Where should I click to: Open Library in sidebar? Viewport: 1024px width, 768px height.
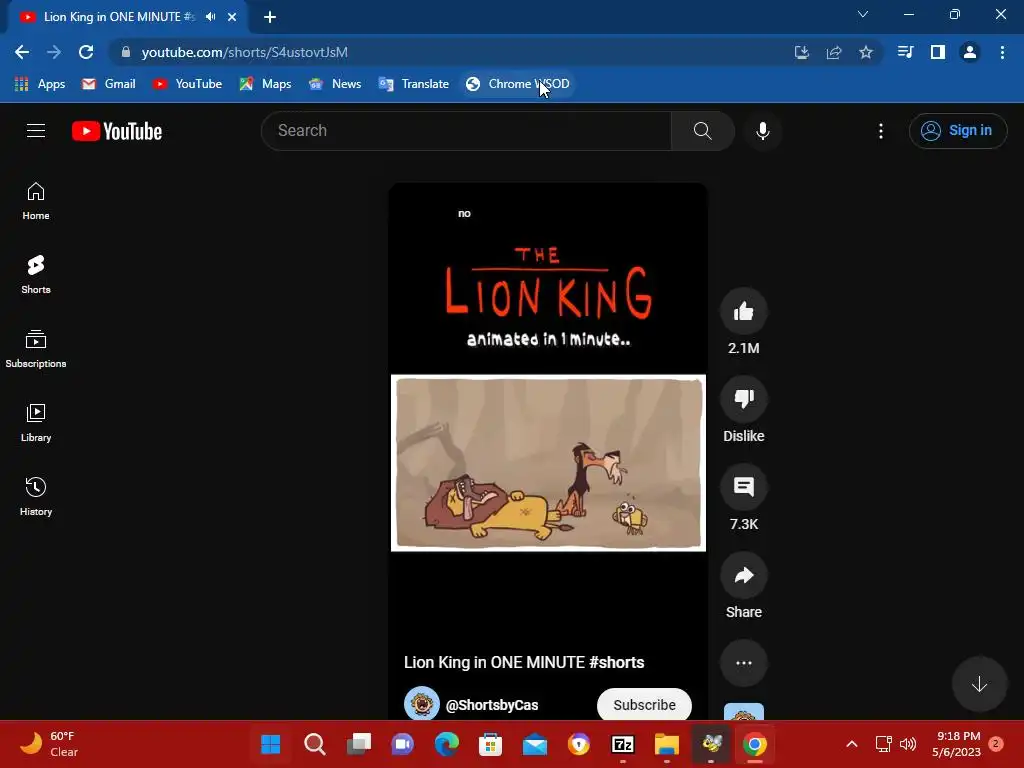pos(36,423)
